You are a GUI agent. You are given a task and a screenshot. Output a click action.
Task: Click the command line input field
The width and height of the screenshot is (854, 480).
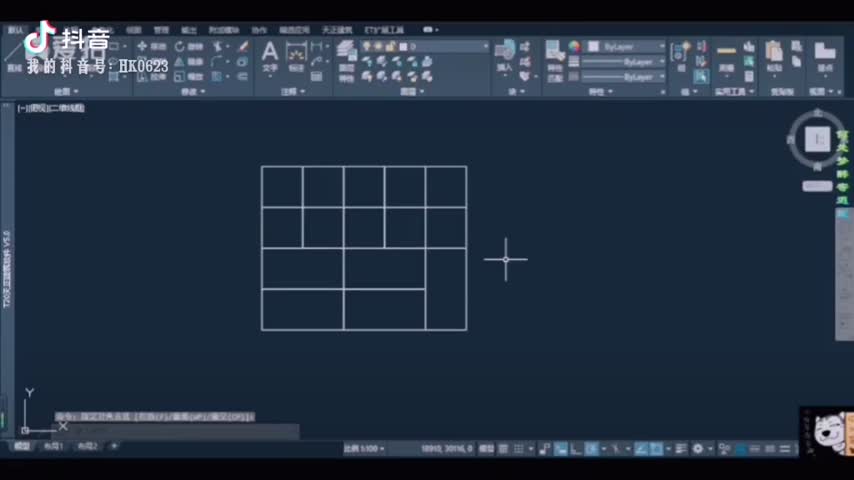click(180, 431)
